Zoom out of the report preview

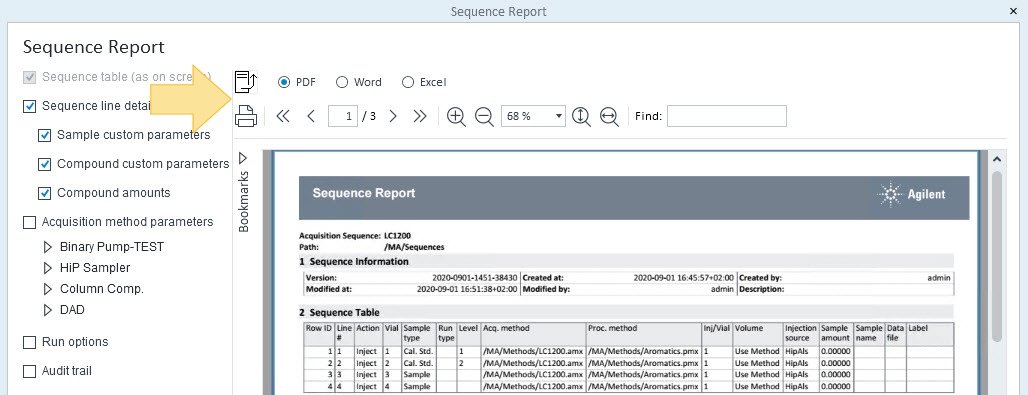(484, 117)
